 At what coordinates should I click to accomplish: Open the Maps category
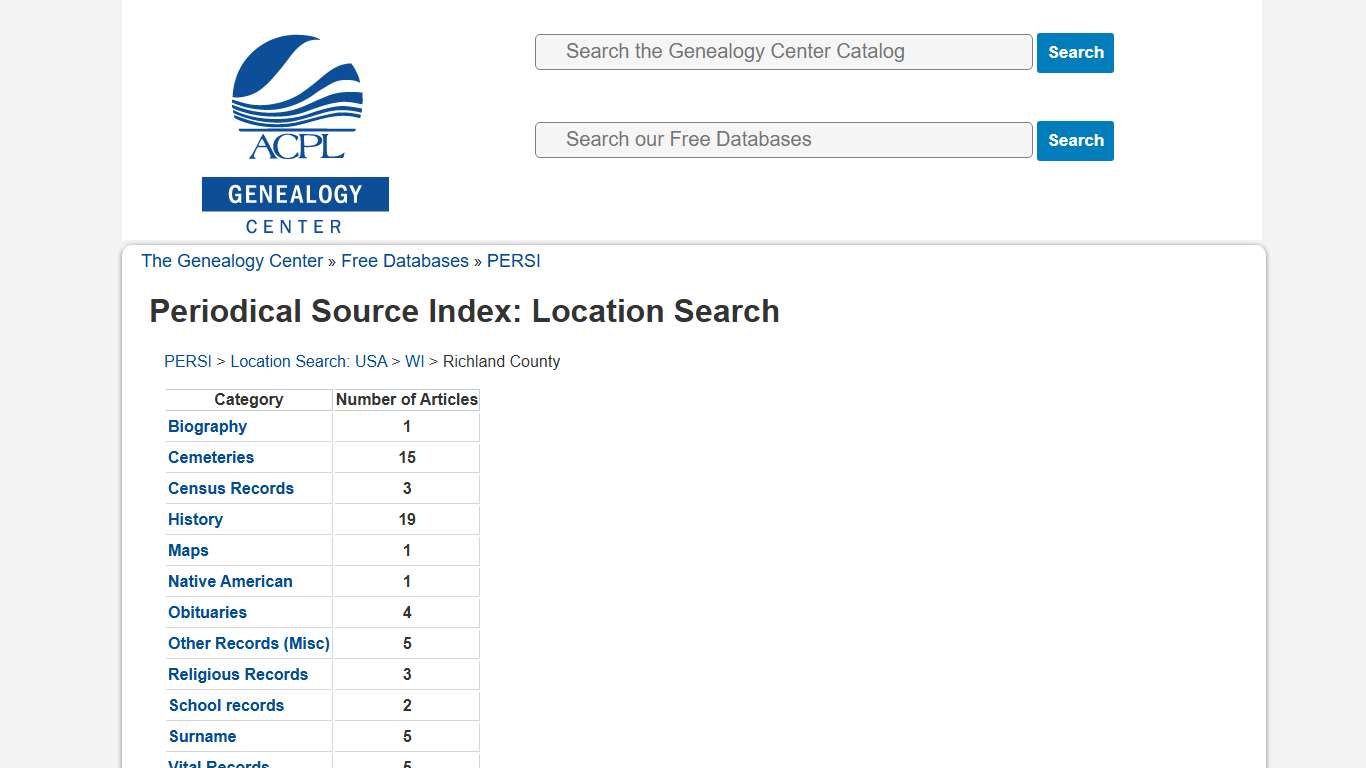pos(188,550)
